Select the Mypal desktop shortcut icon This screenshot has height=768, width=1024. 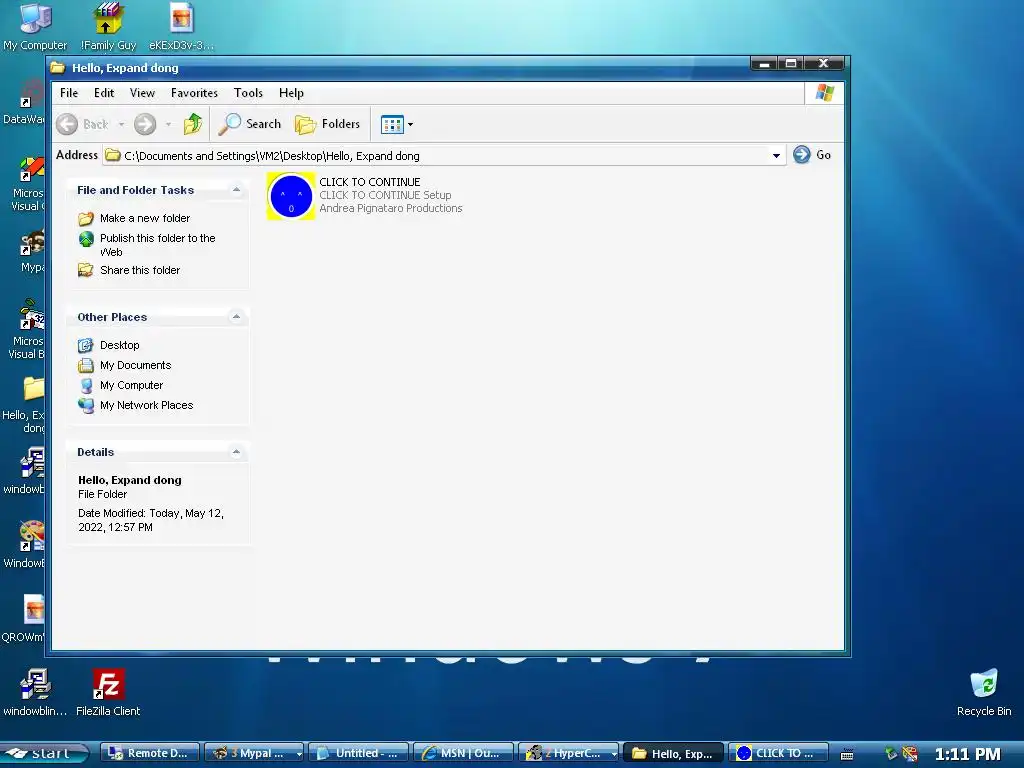[31, 251]
